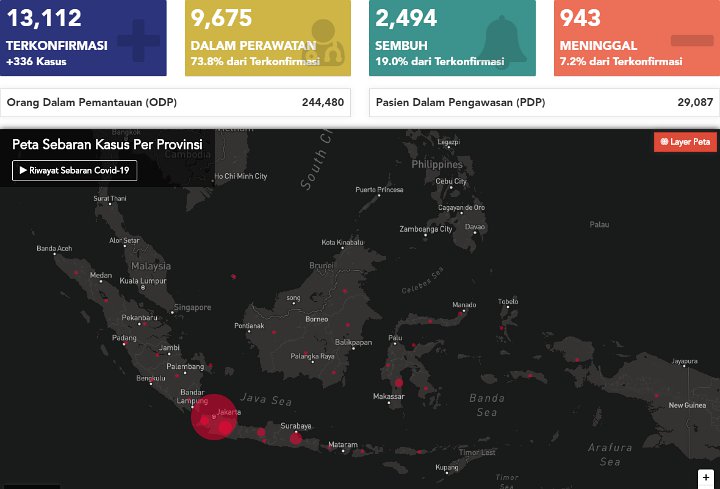
Task: Click the ODP value 244,480
Action: pyautogui.click(x=323, y=102)
